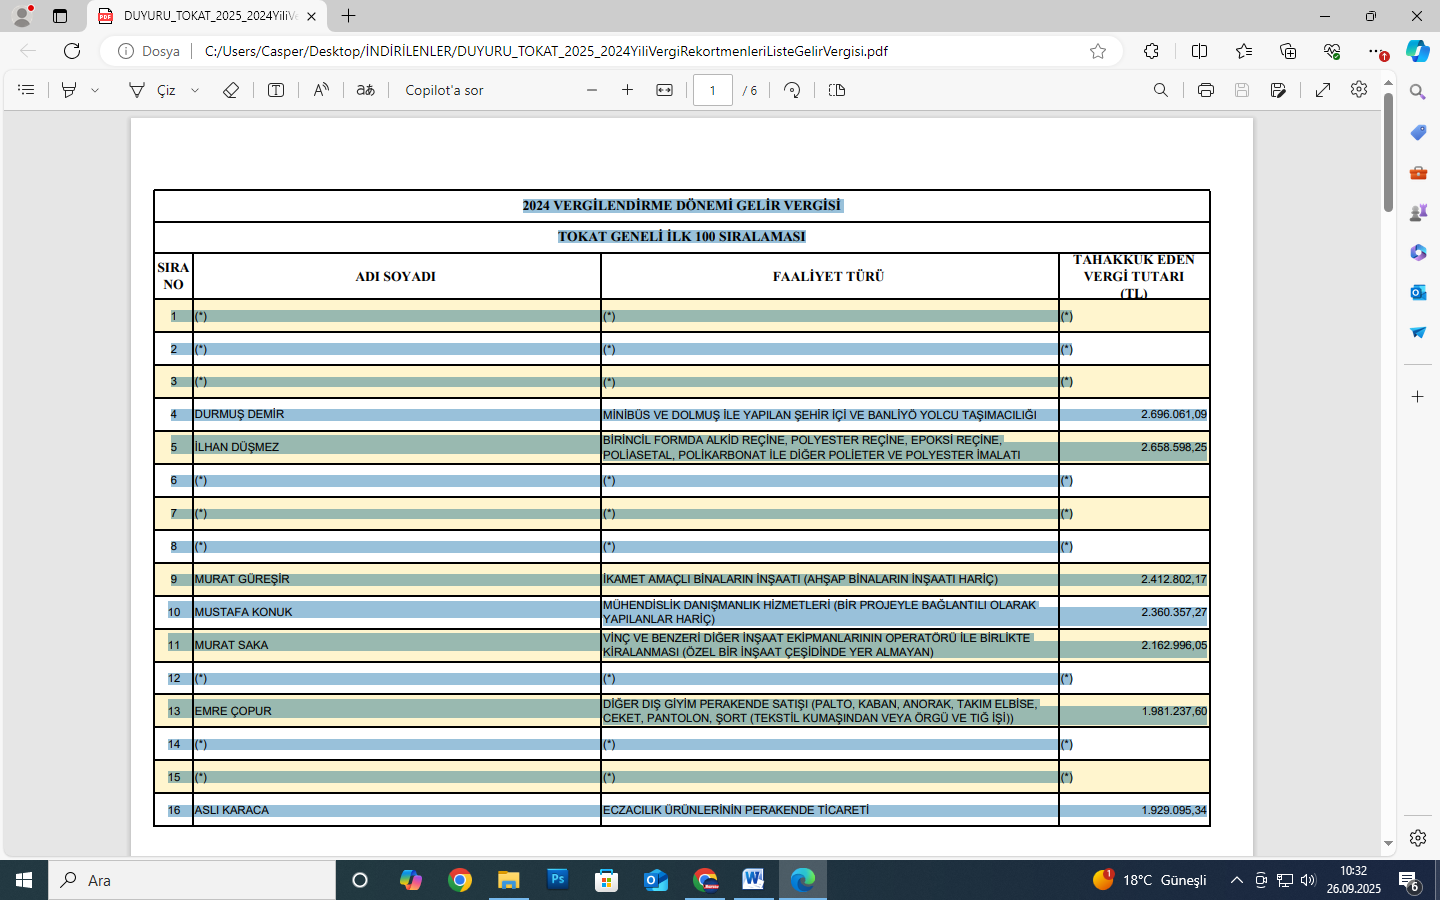Expand the Highlight color dropdown arrow
Image resolution: width=1440 pixels, height=900 pixels.
tap(95, 90)
